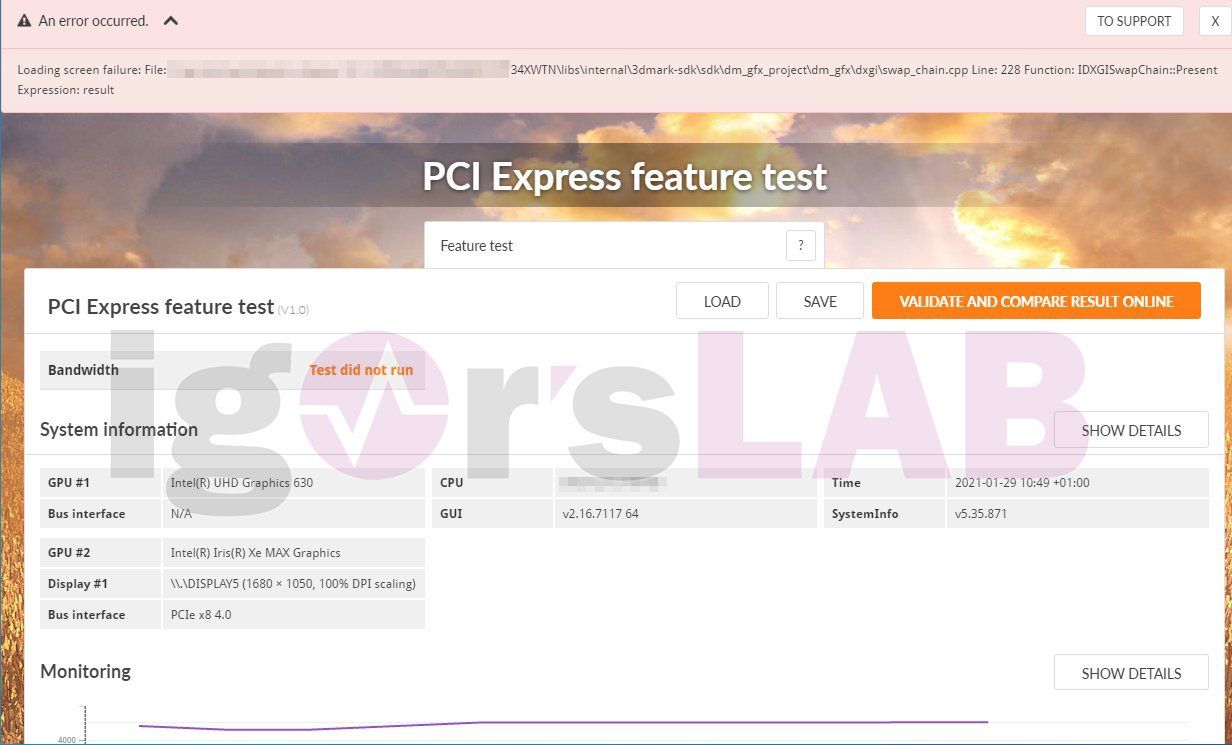Select the DISPLAY5 resolution text
This screenshot has height=745, width=1232.
point(293,584)
